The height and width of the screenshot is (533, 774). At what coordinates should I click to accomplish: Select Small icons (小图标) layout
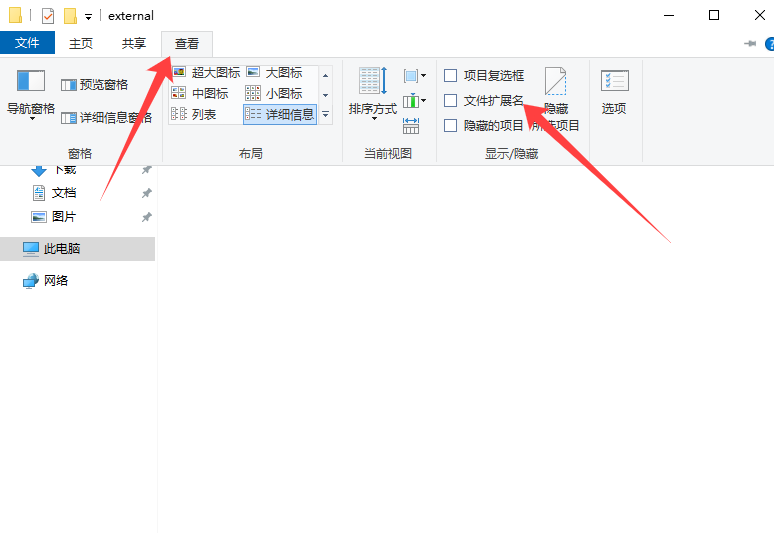click(274, 94)
